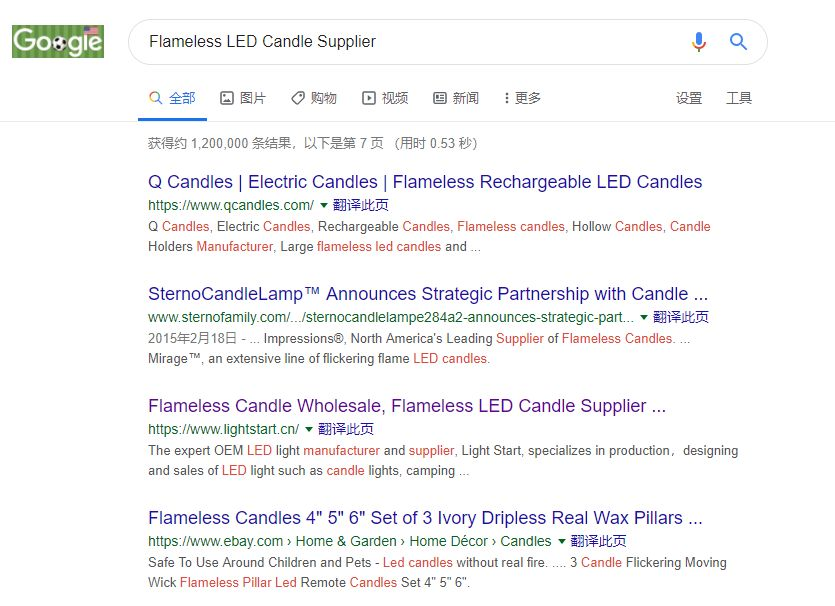Open the 工具 tools menu

tap(739, 98)
